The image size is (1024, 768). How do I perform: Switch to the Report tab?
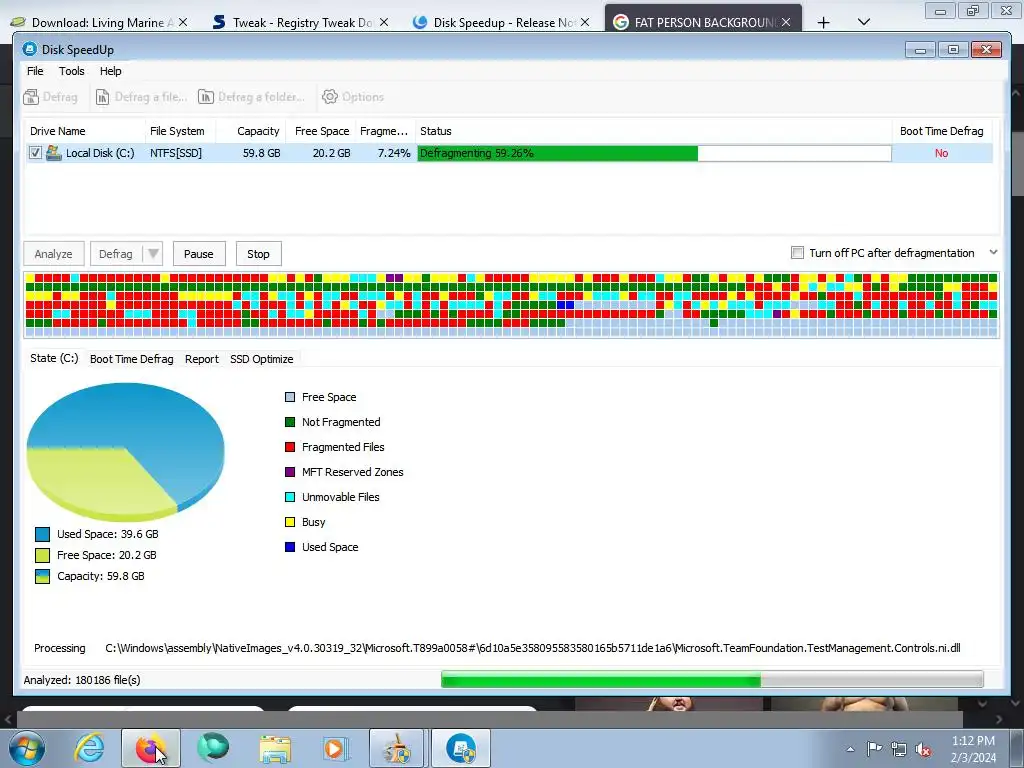click(x=202, y=359)
